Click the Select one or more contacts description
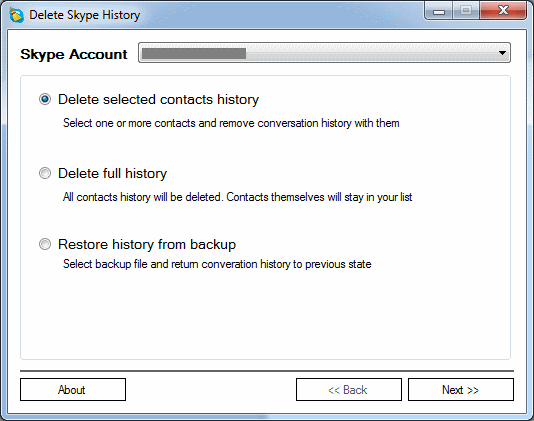 tap(231, 123)
